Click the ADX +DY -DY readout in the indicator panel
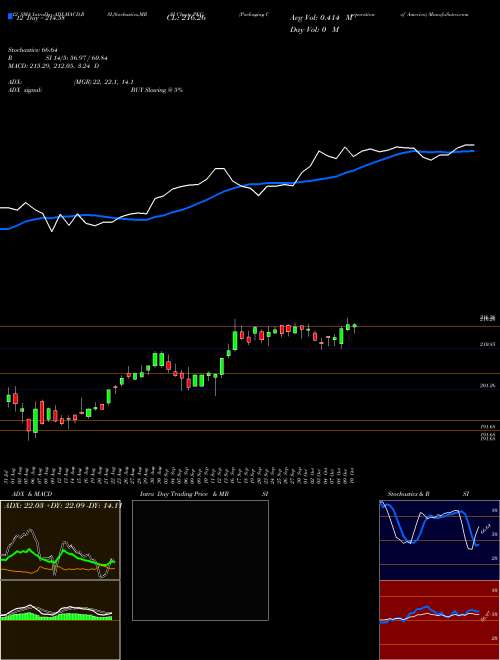The image size is (500, 660). coord(63,505)
